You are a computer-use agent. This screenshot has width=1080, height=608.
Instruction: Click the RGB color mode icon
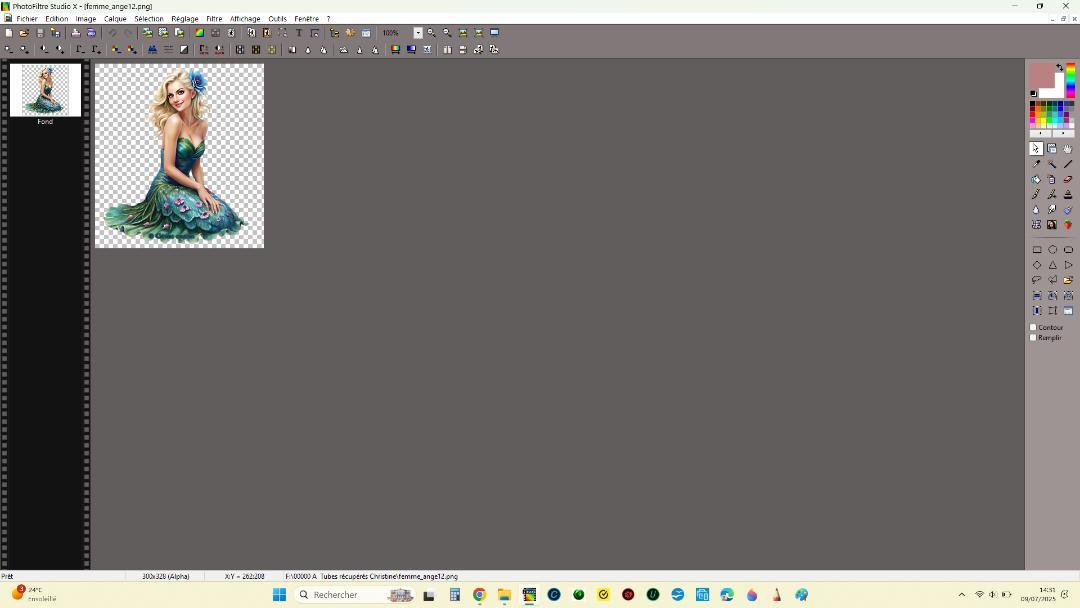199,32
